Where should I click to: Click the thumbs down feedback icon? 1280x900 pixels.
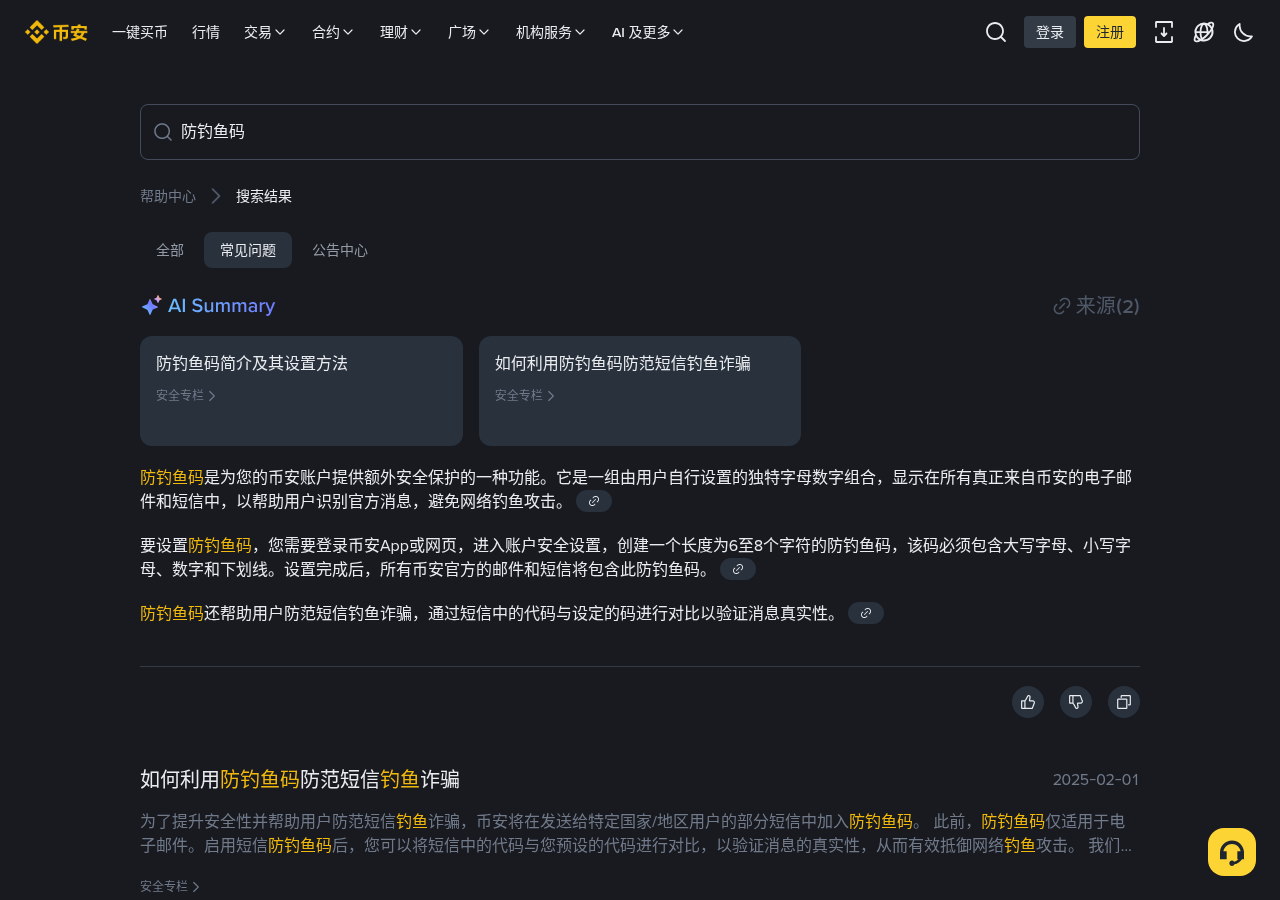1076,702
